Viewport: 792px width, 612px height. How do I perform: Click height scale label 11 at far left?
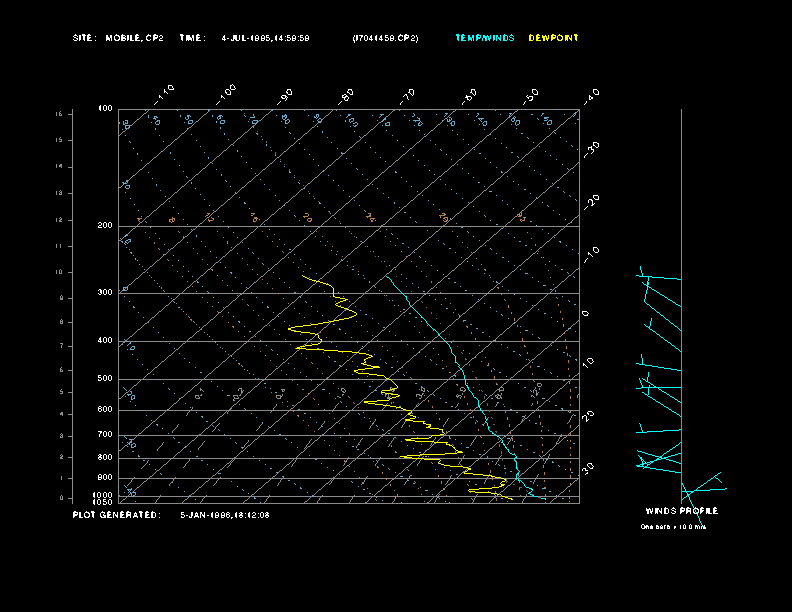click(x=59, y=246)
